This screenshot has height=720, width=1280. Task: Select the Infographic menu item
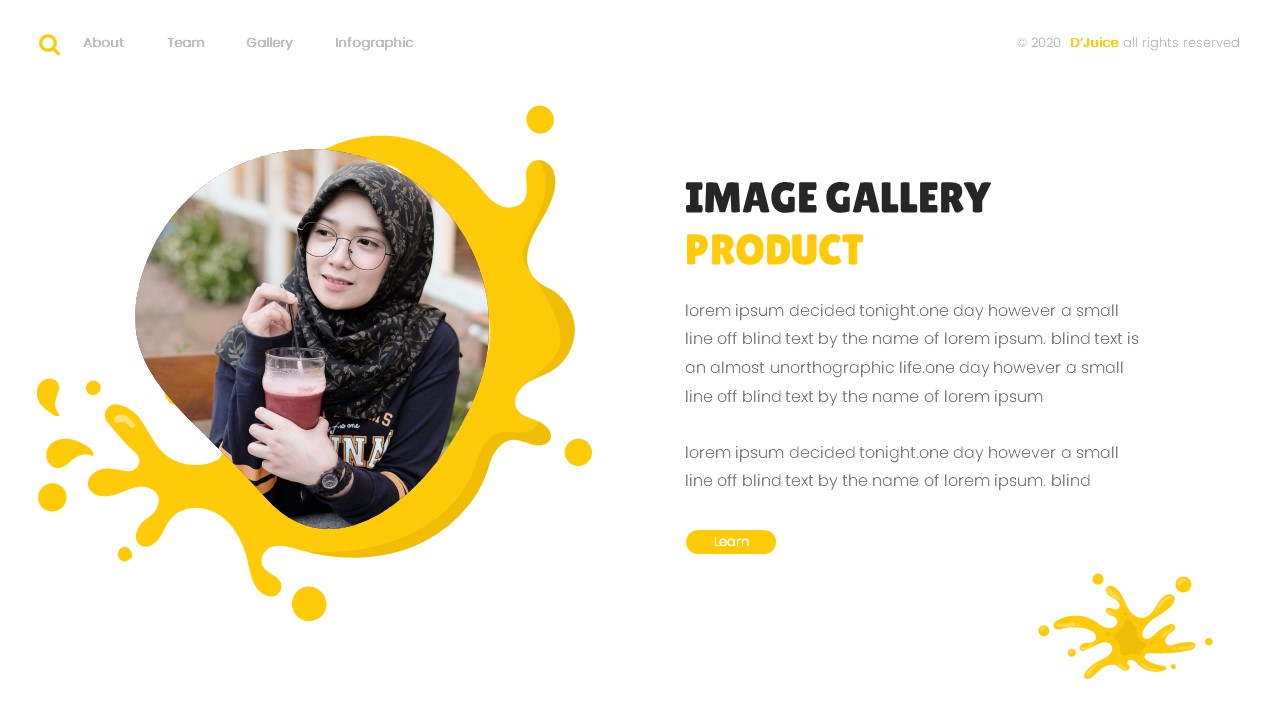click(x=374, y=43)
